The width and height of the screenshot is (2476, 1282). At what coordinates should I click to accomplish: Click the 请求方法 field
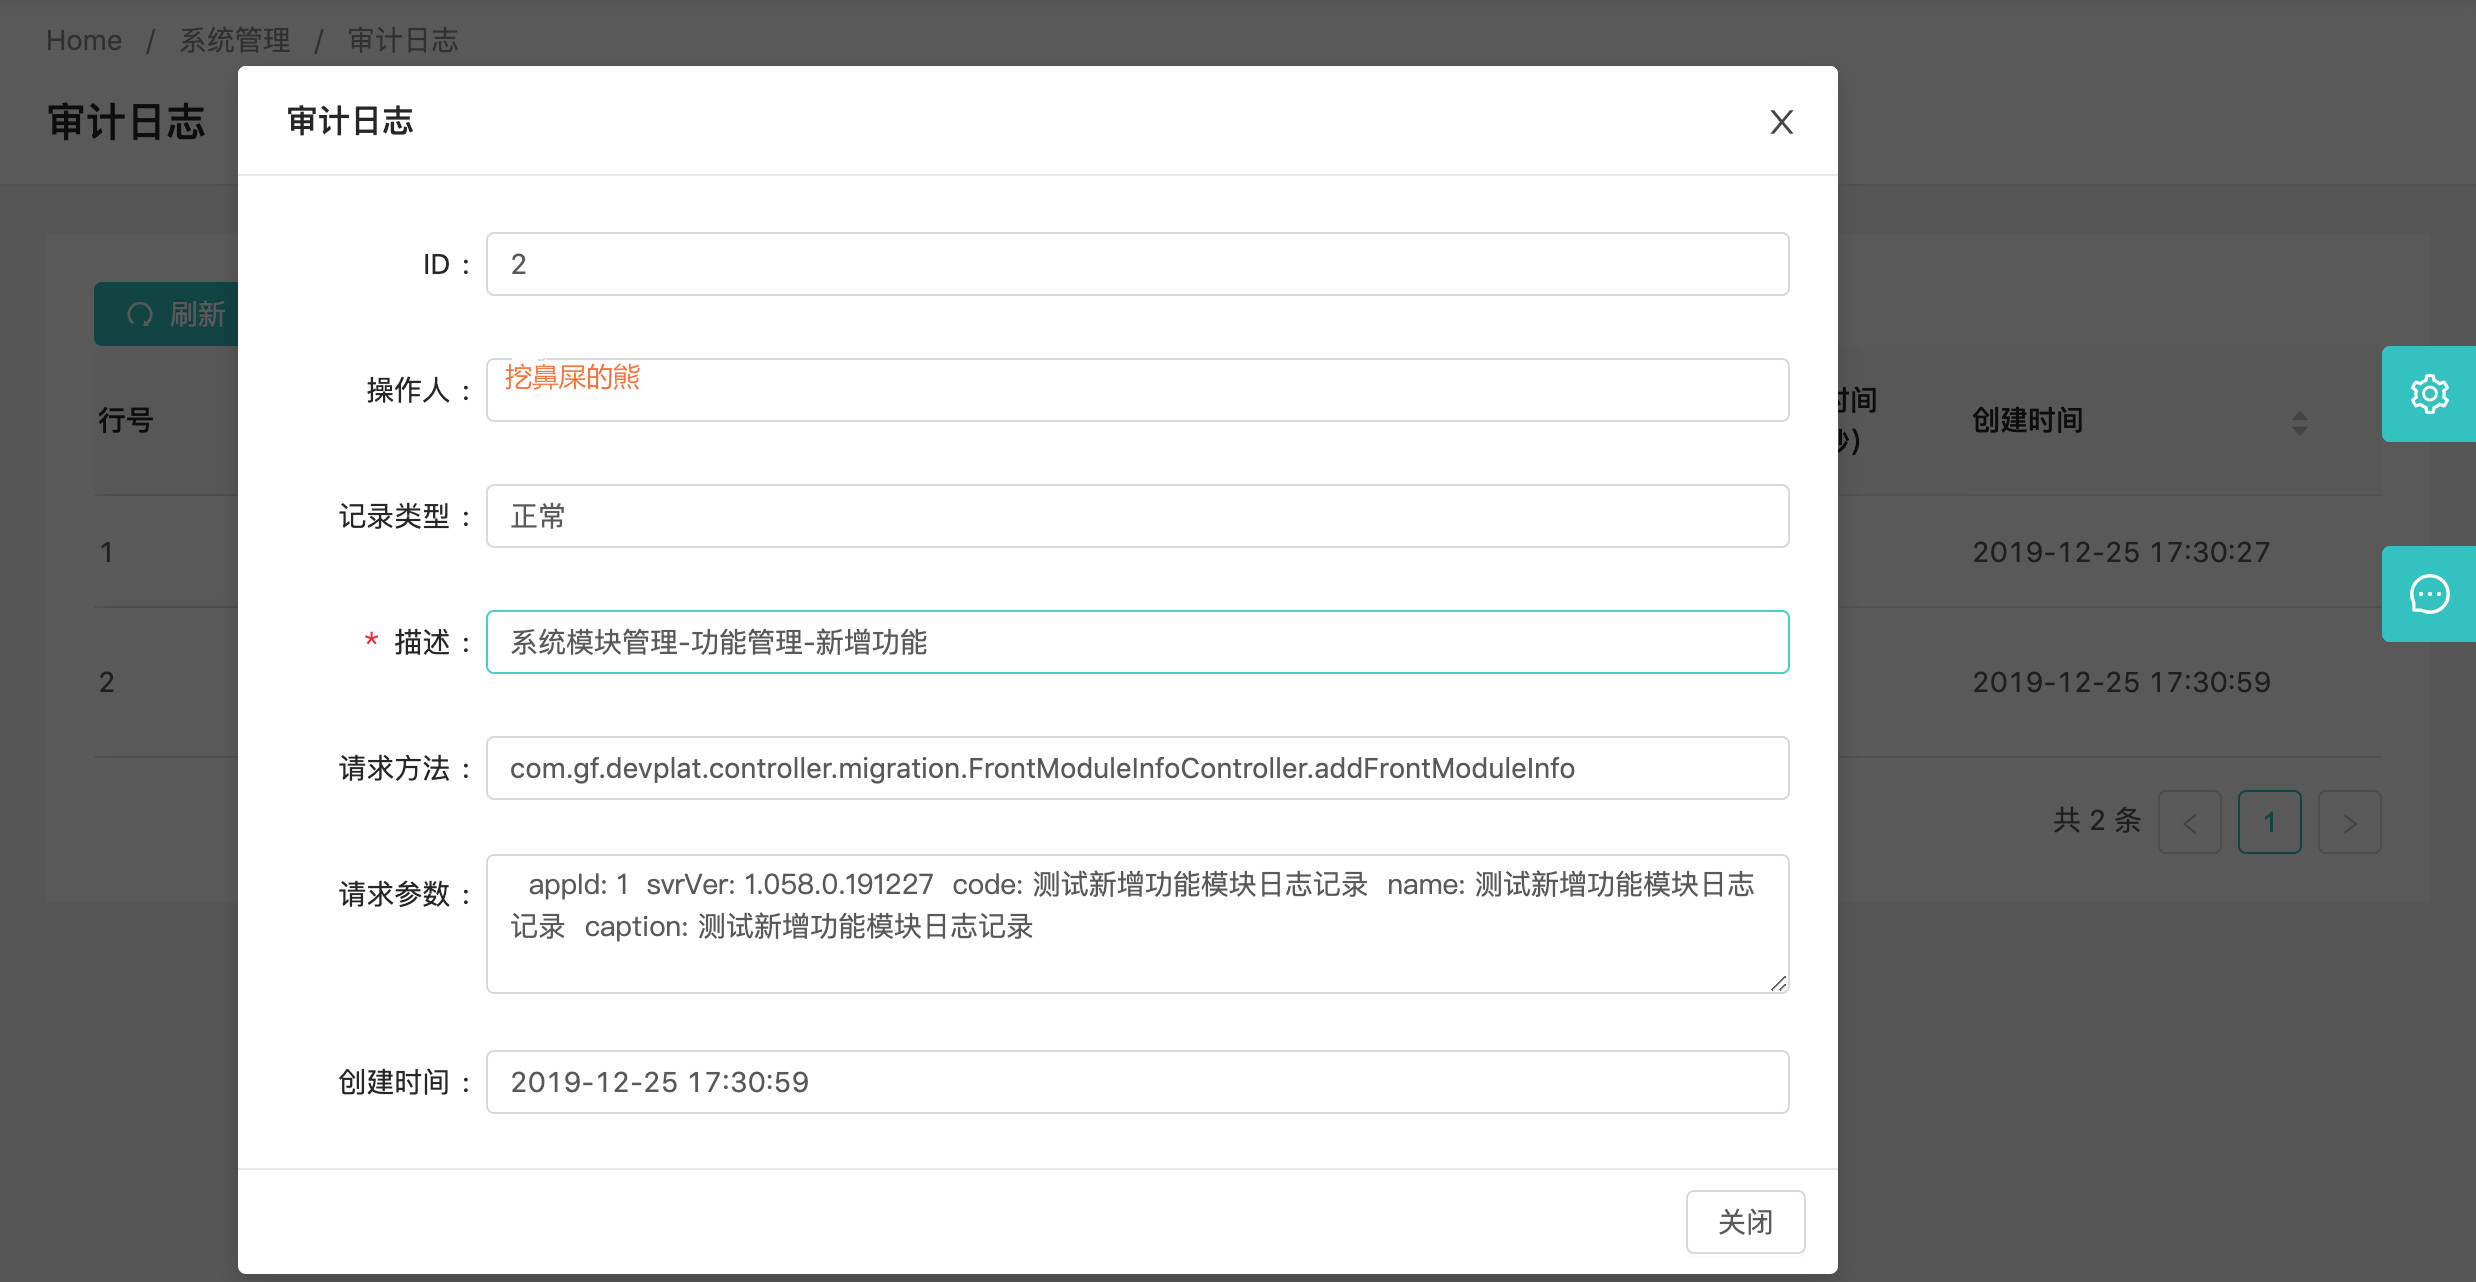pyautogui.click(x=1136, y=768)
